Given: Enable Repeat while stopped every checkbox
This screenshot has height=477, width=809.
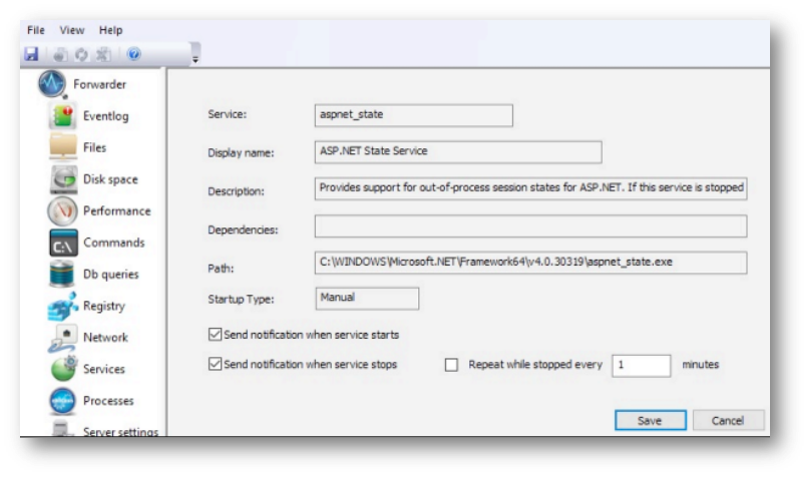Looking at the screenshot, I should pyautogui.click(x=451, y=365).
